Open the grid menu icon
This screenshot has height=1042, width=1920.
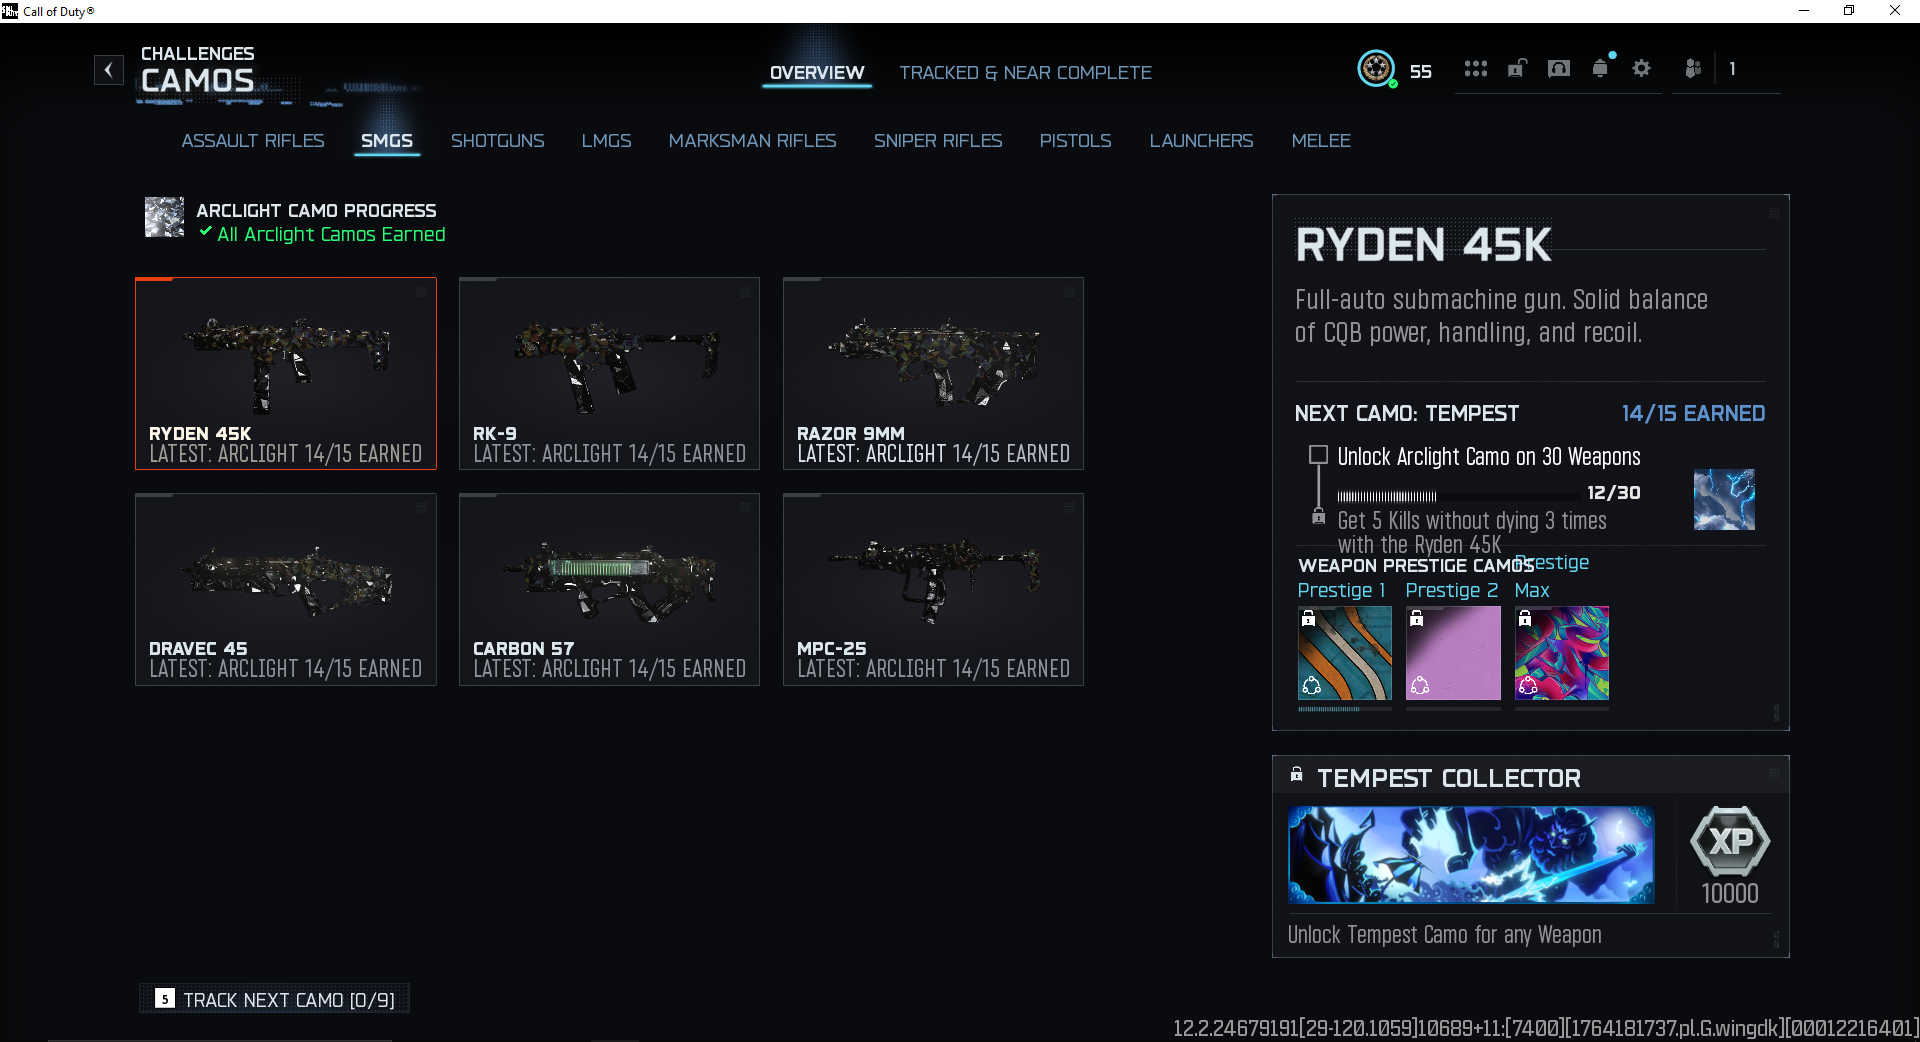coord(1476,69)
